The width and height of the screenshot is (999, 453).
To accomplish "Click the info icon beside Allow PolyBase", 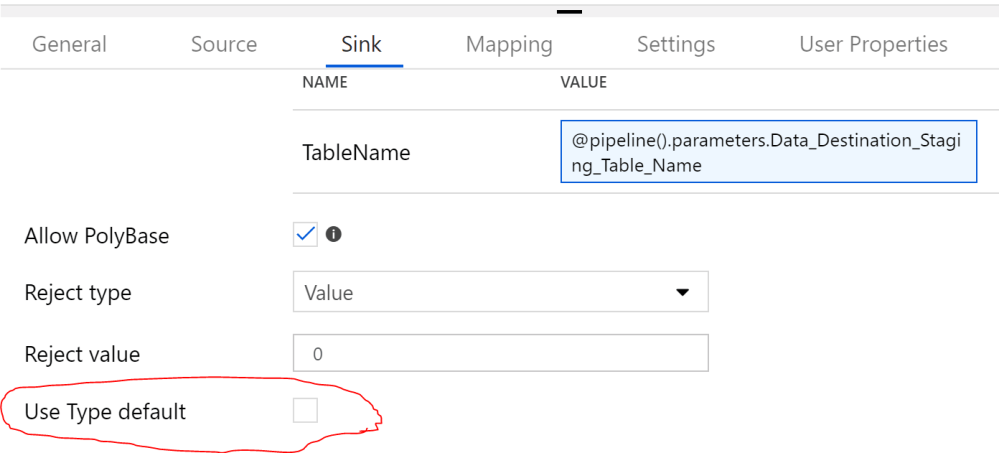I will 334,235.
